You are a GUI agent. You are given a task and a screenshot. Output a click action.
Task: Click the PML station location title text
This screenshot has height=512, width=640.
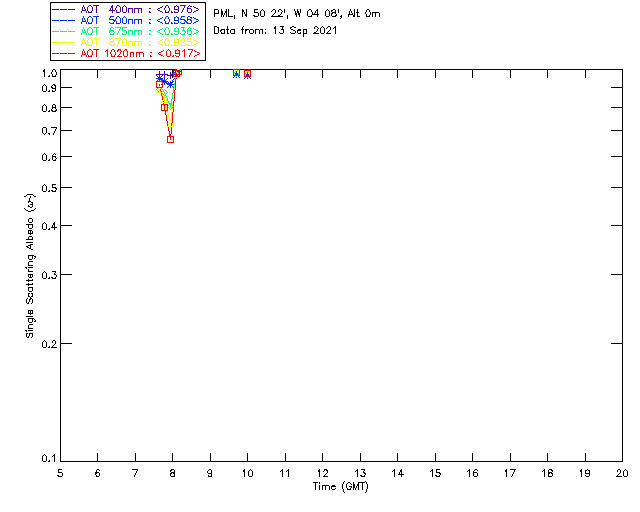tap(297, 14)
